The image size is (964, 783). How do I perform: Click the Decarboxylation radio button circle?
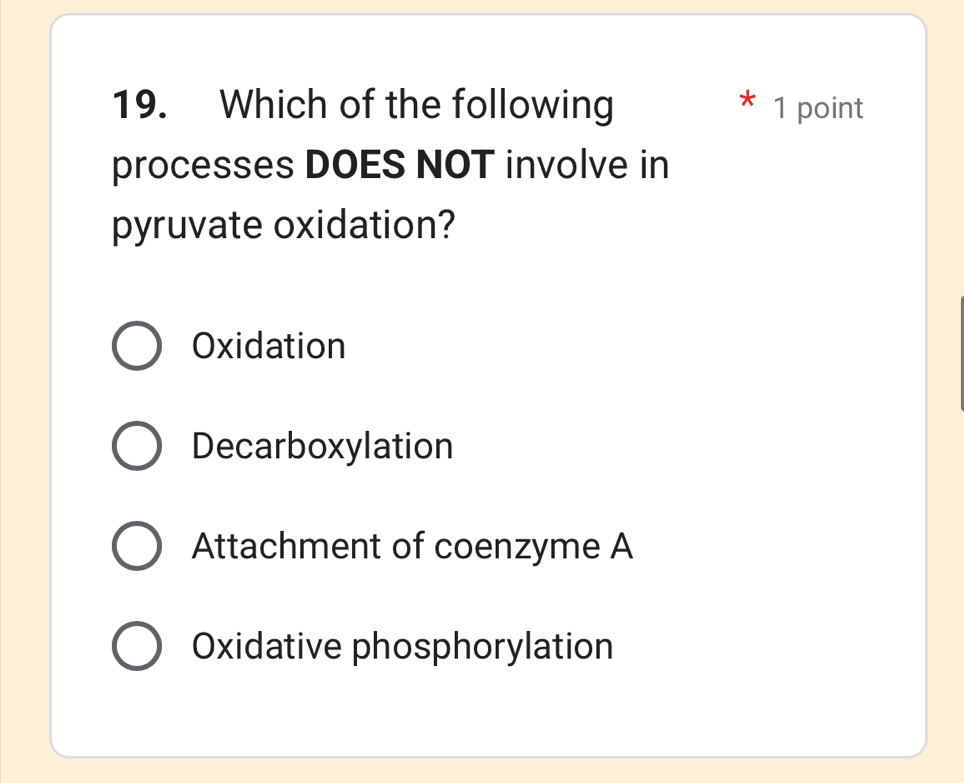(137, 445)
